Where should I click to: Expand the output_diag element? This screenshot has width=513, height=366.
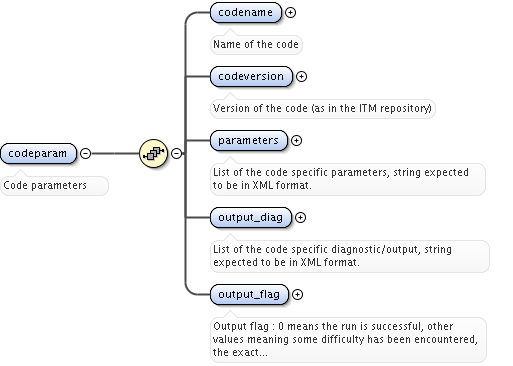pyautogui.click(x=300, y=217)
